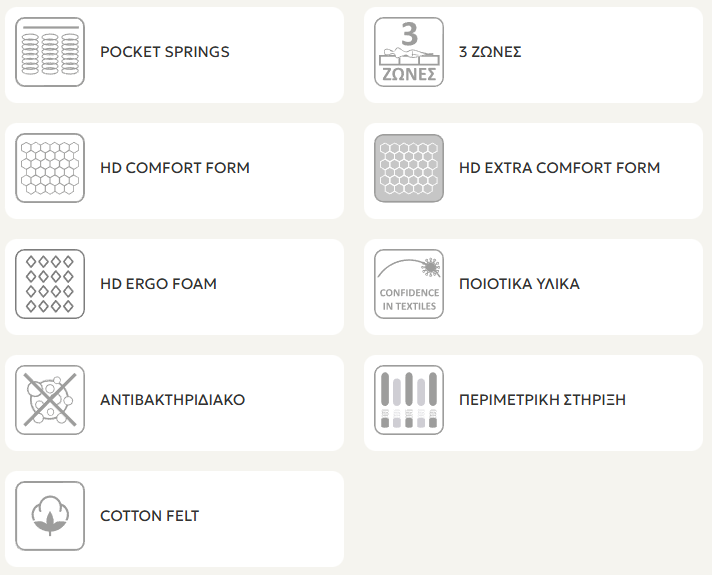
Task: Click the ΠΕΡΙΜΕΤΡΙΚΗ ΣΤΗΡΙΞΗ text label
Action: (542, 400)
